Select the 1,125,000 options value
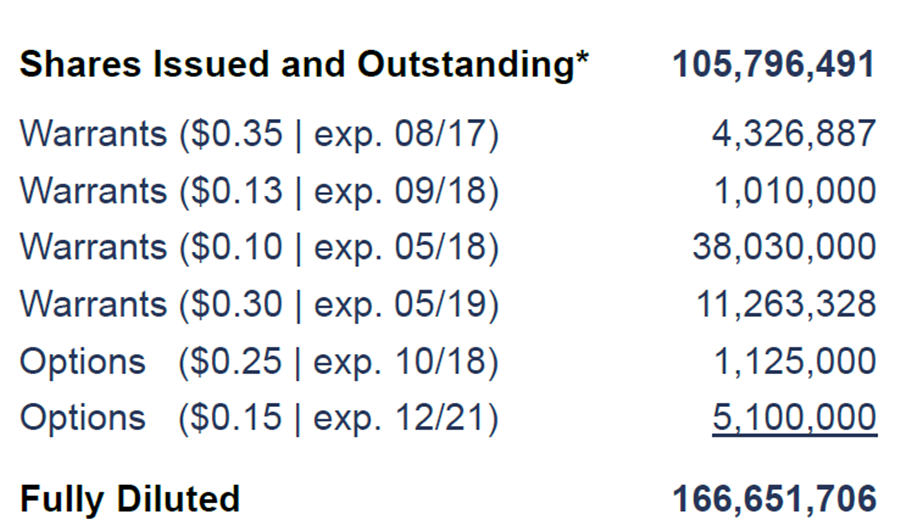Screen dimensions: 900x525 pyautogui.click(x=795, y=361)
